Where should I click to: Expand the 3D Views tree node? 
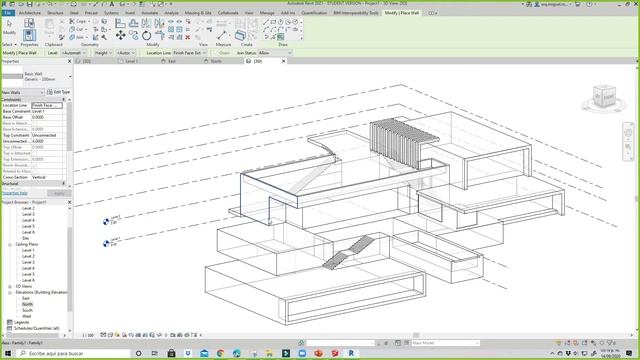pos(10,287)
